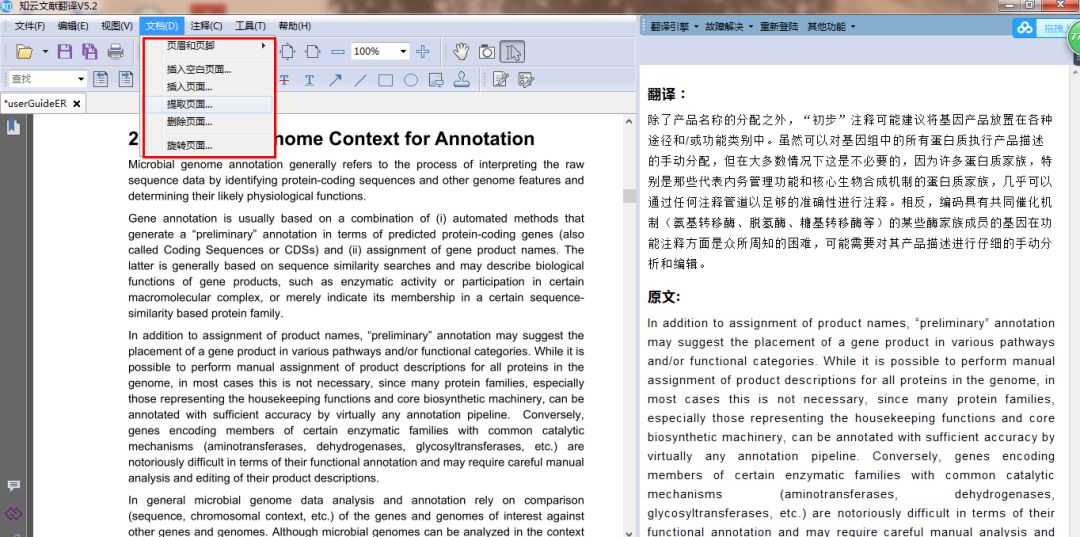Open the links panel sidebar icon
The width and height of the screenshot is (1080, 537).
coord(13,514)
